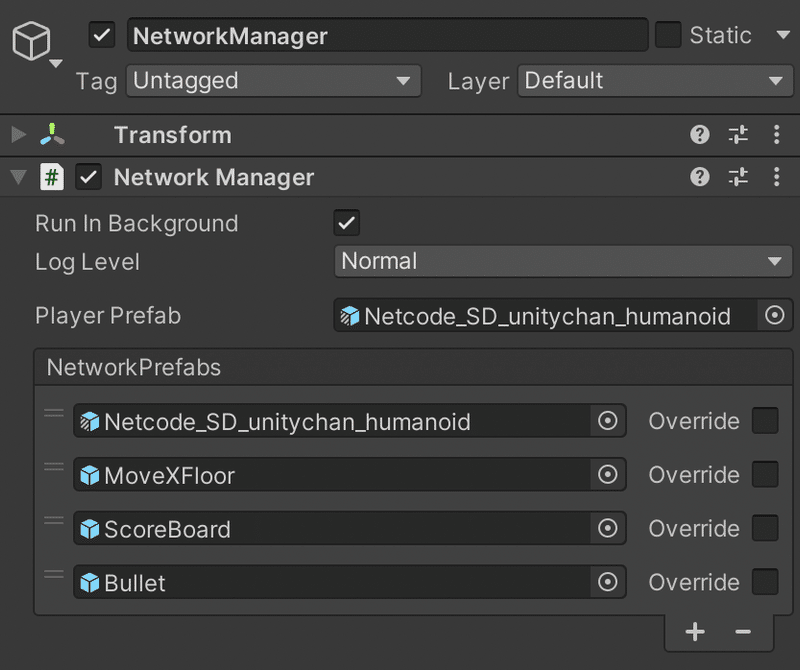This screenshot has width=800, height=670.
Task: Open the Layer dropdown
Action: coord(655,81)
